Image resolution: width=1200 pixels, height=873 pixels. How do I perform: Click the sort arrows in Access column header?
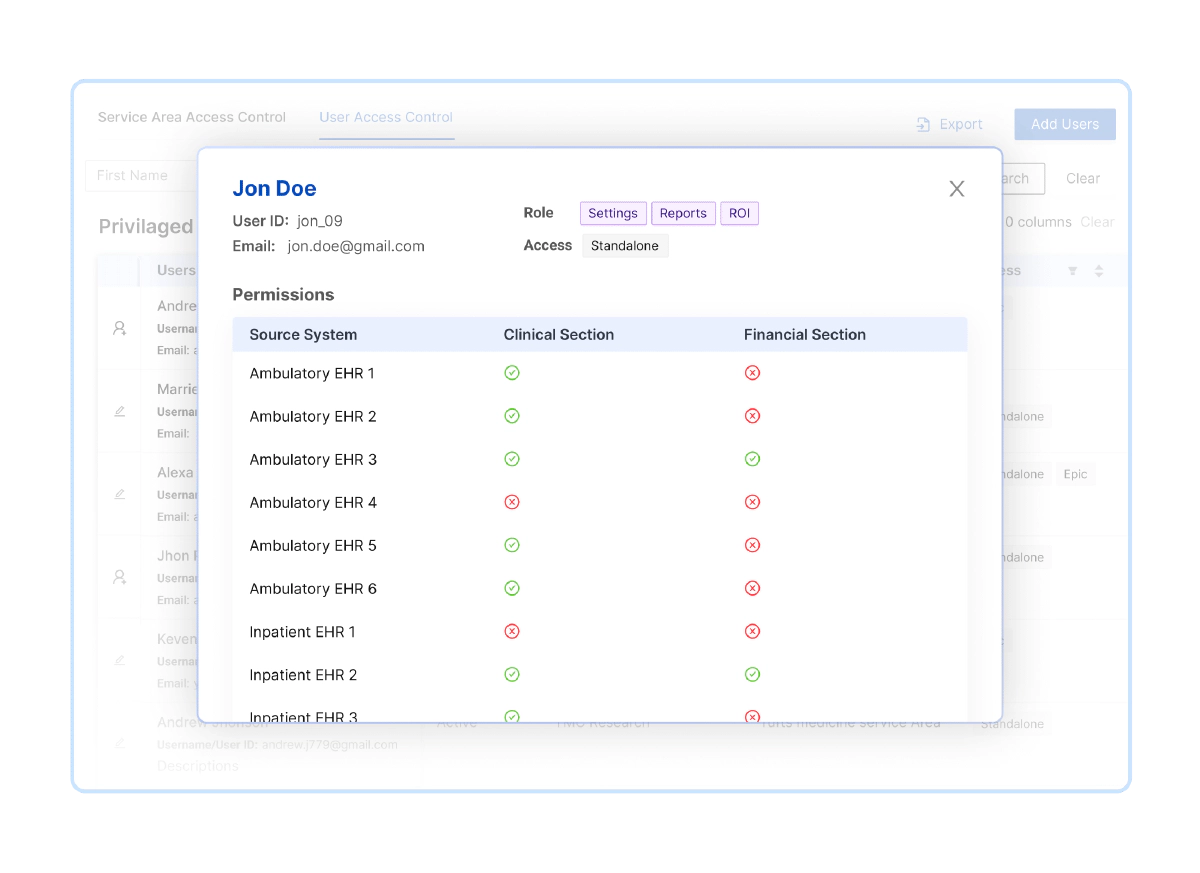point(1099,271)
